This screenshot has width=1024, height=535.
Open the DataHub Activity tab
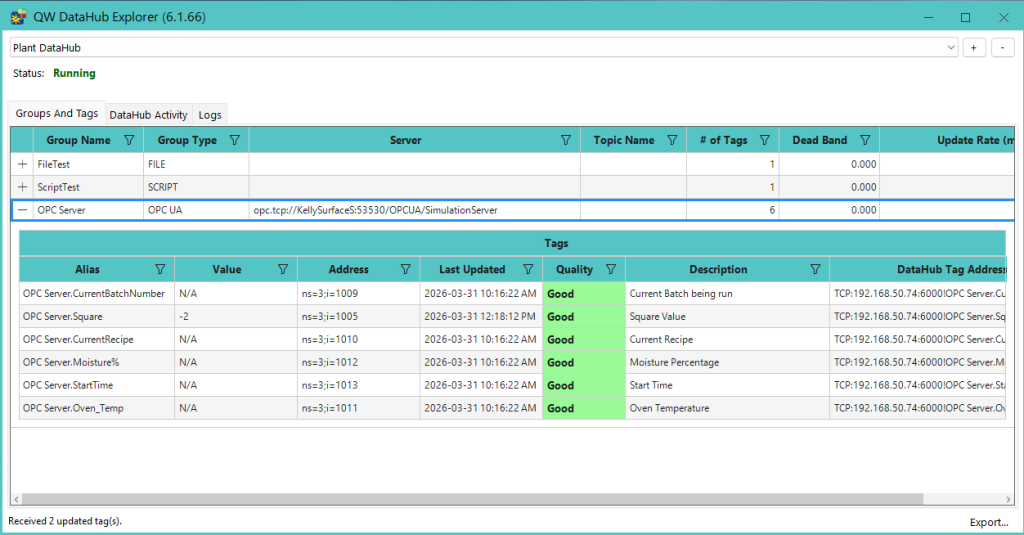point(148,114)
